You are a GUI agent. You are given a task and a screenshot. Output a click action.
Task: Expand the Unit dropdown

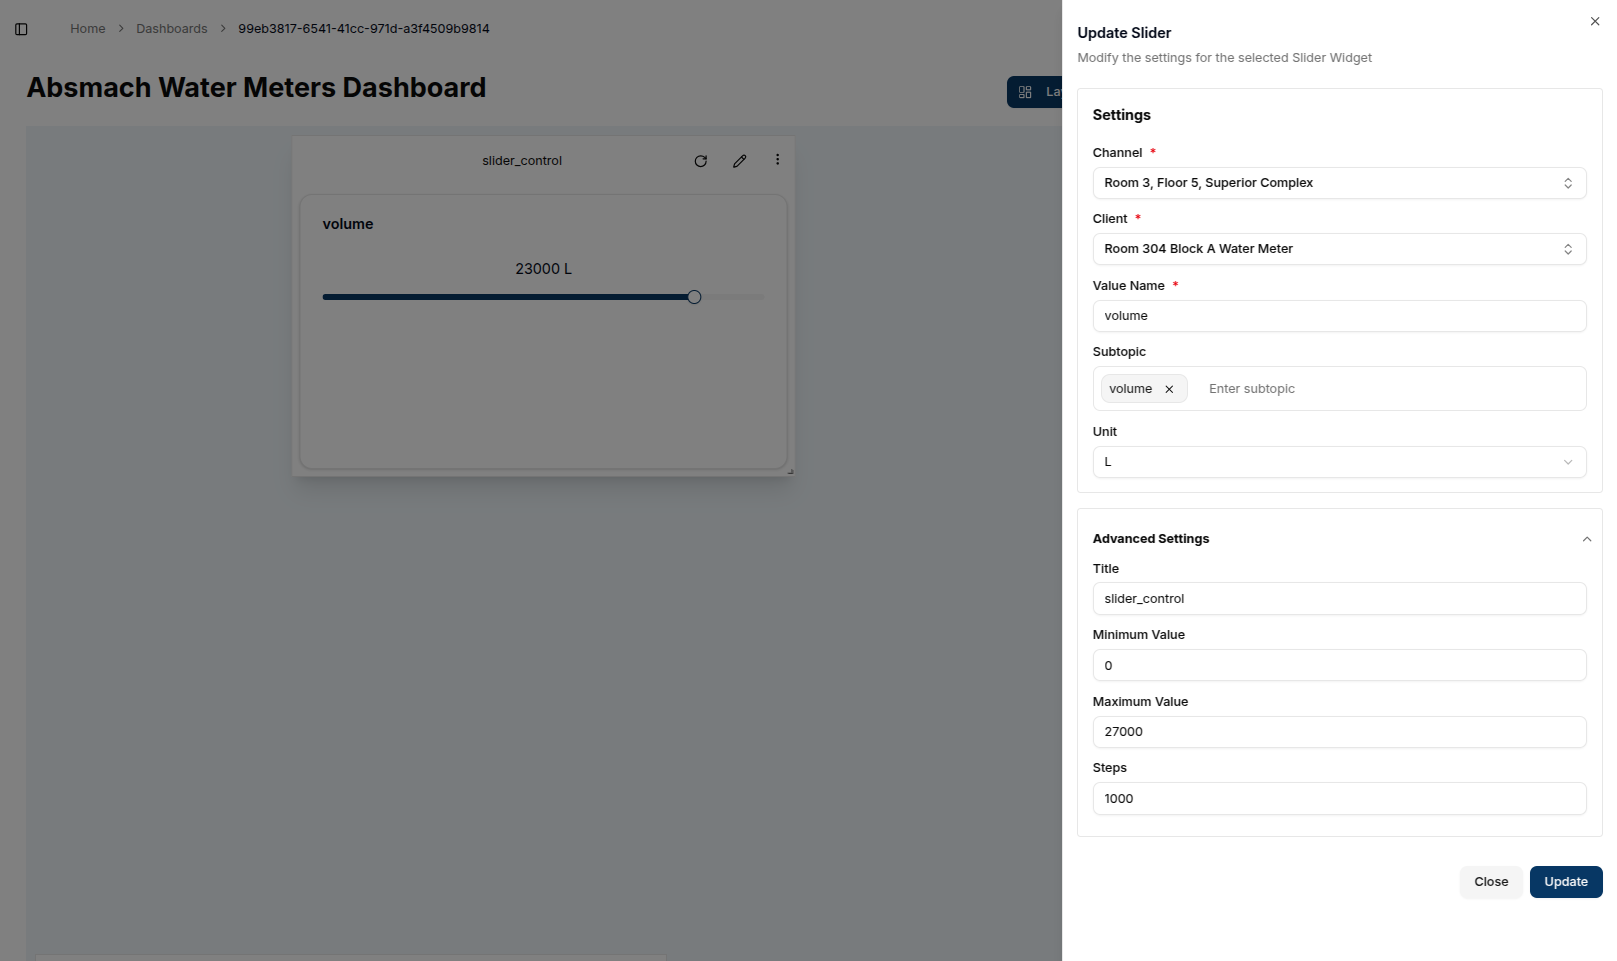point(1338,462)
